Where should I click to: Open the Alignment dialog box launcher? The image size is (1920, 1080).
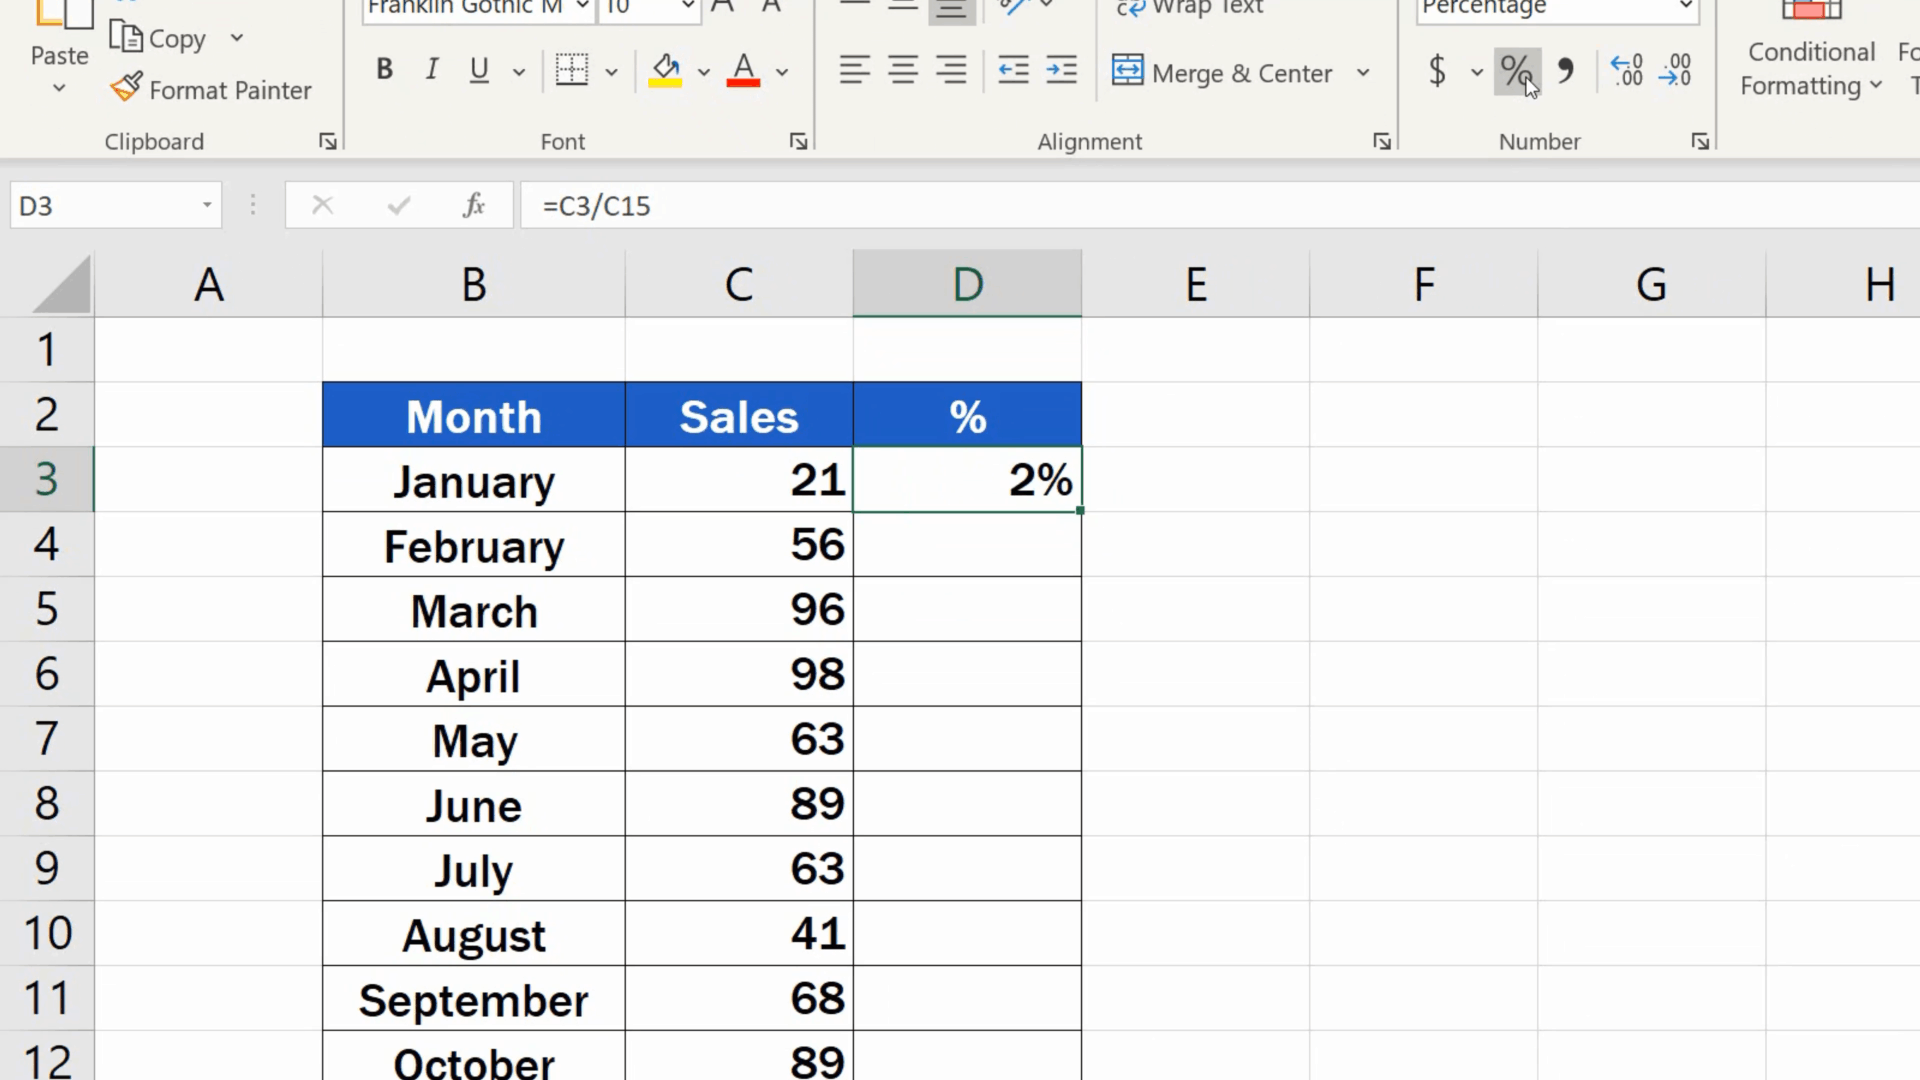(1381, 141)
